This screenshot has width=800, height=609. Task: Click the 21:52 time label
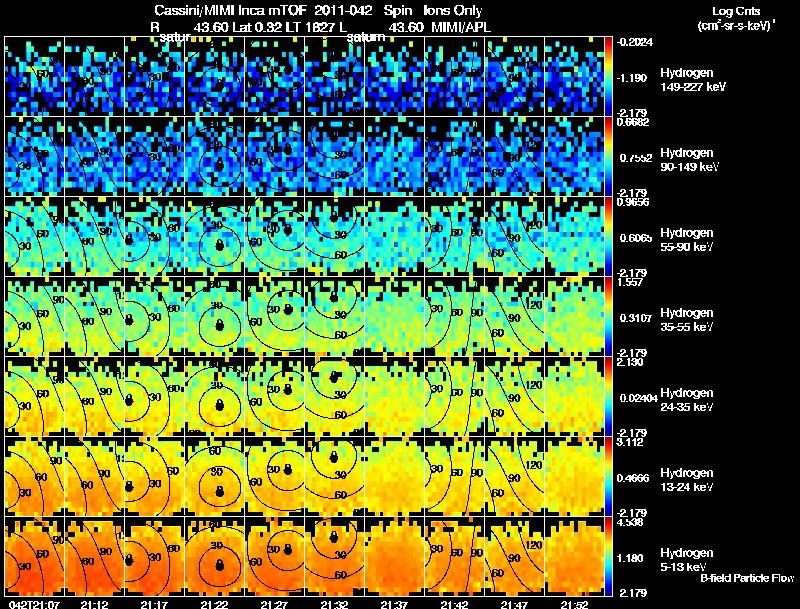(574, 604)
